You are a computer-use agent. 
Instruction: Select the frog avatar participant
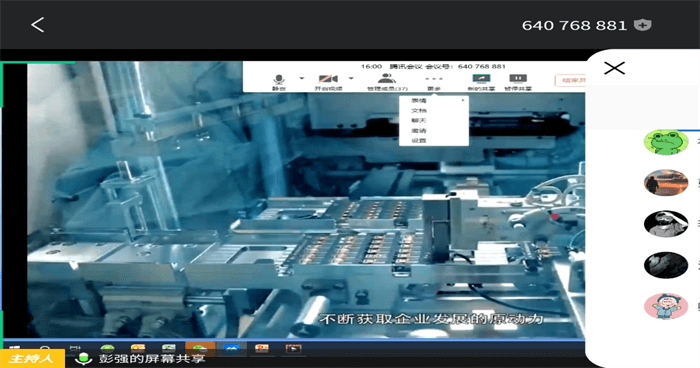point(666,142)
